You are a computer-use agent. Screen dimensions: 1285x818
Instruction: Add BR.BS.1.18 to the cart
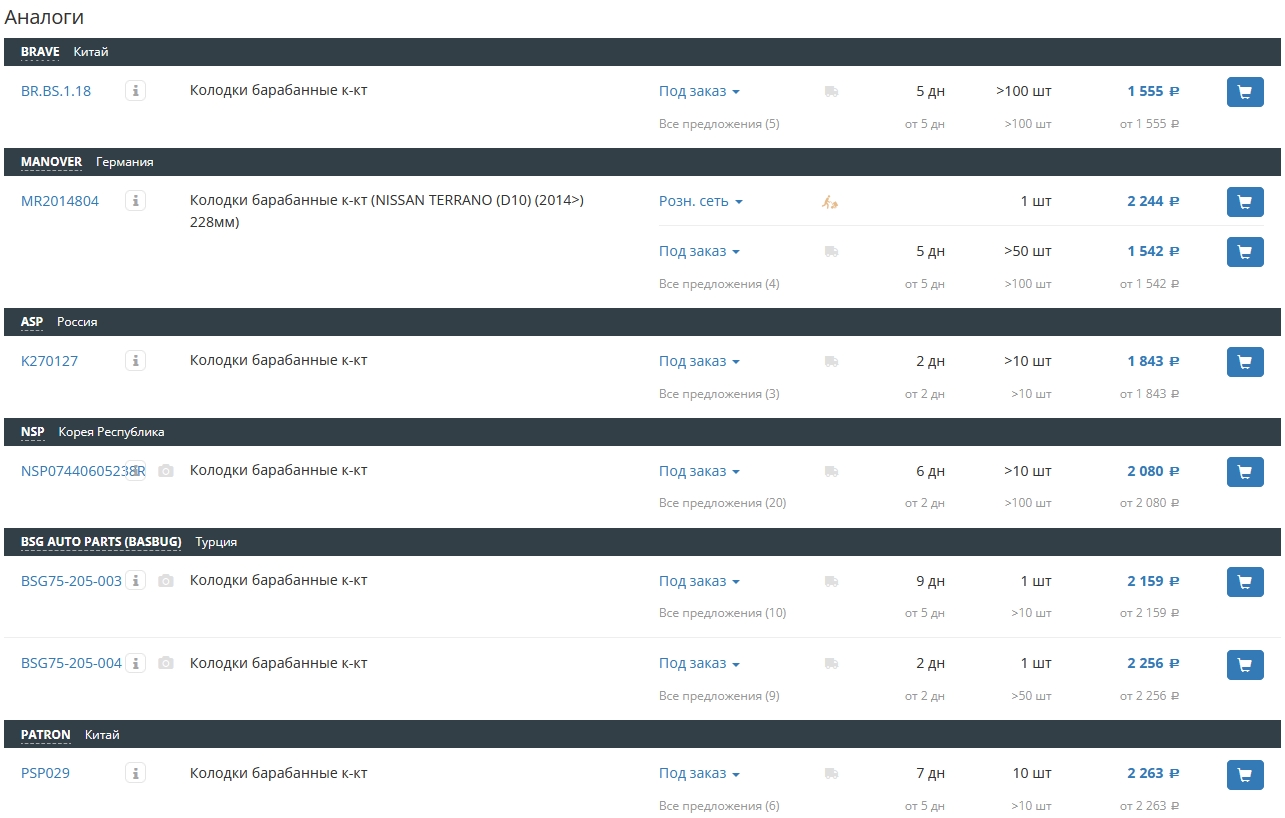pyautogui.click(x=1245, y=92)
